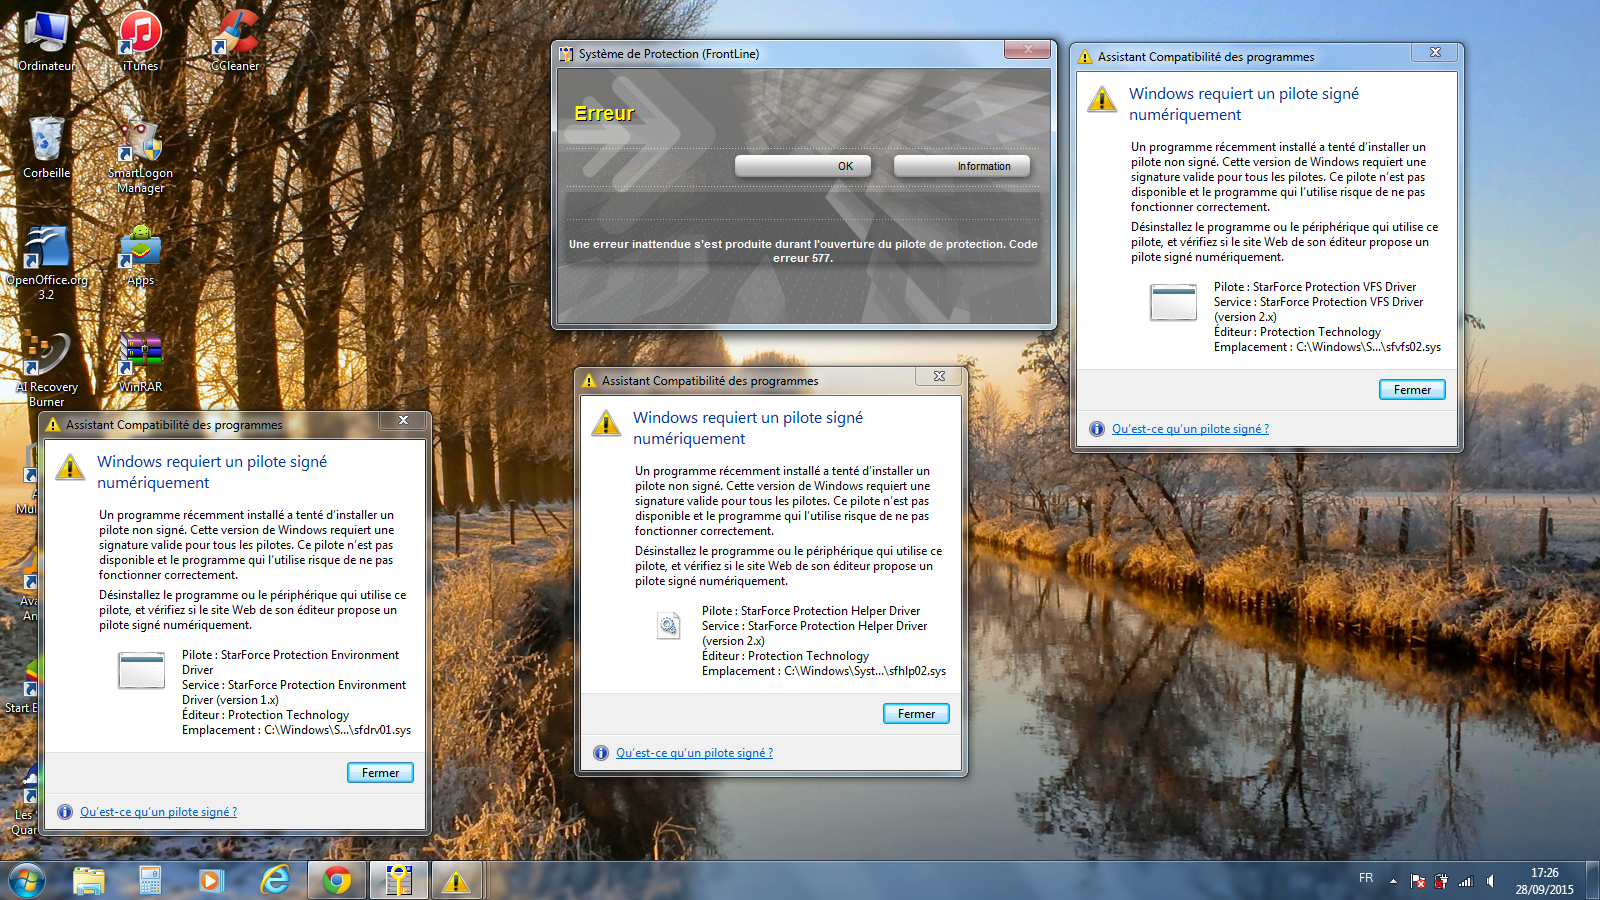Switch to the FrontLine protection taskbar item
Viewport: 1600px width, 900px height.
tap(399, 881)
